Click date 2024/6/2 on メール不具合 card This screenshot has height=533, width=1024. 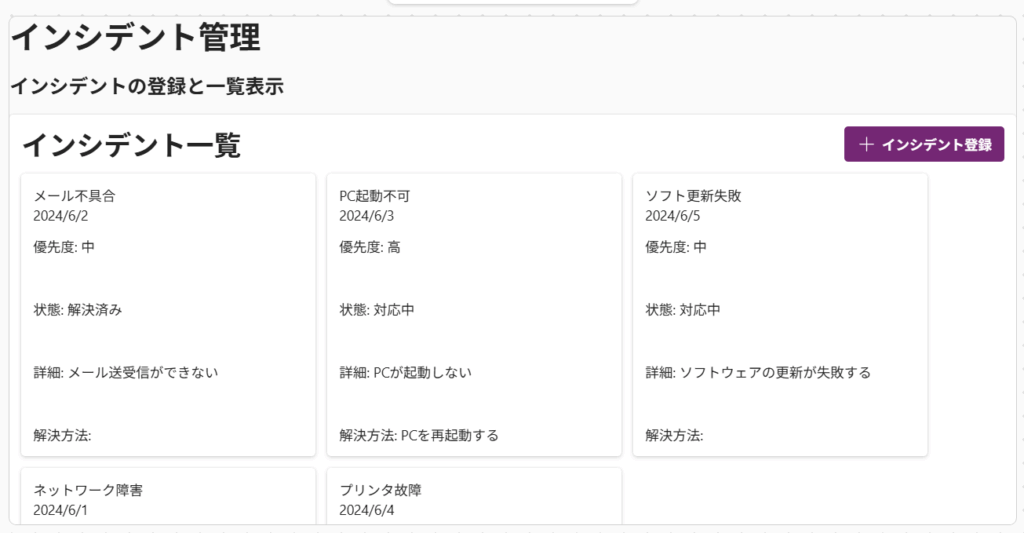point(62,215)
